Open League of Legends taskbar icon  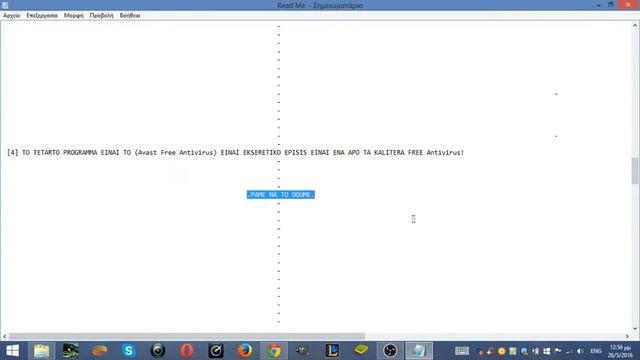click(332, 351)
